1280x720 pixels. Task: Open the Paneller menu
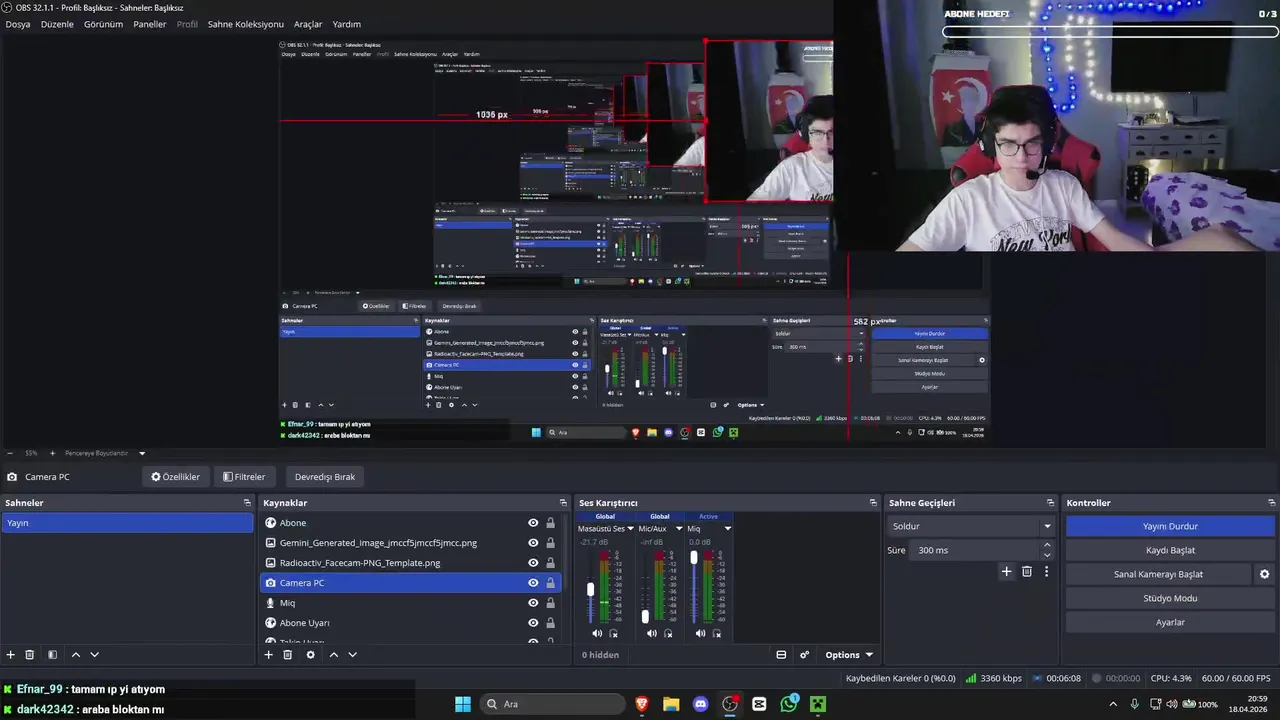(x=150, y=24)
